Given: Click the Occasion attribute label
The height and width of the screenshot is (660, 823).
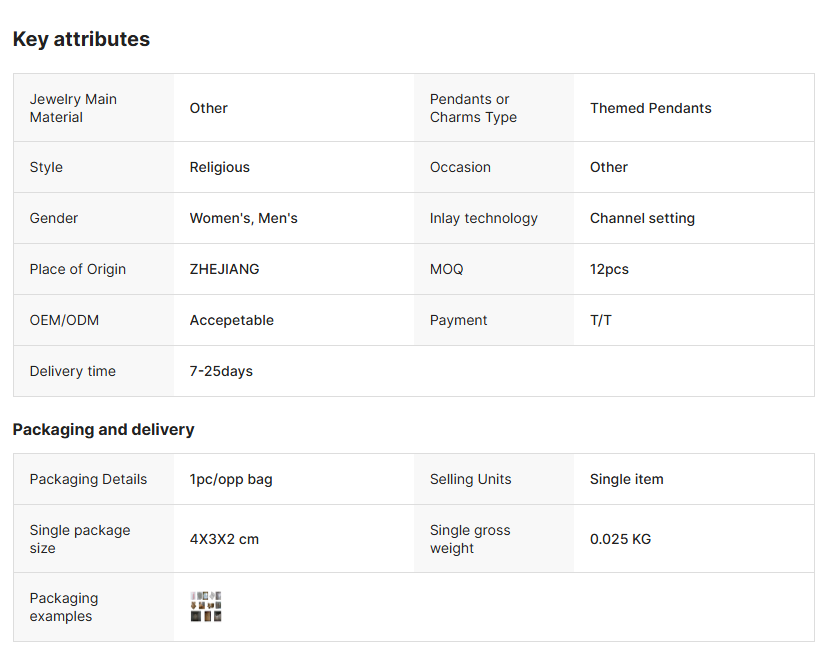Looking at the screenshot, I should [x=460, y=167].
